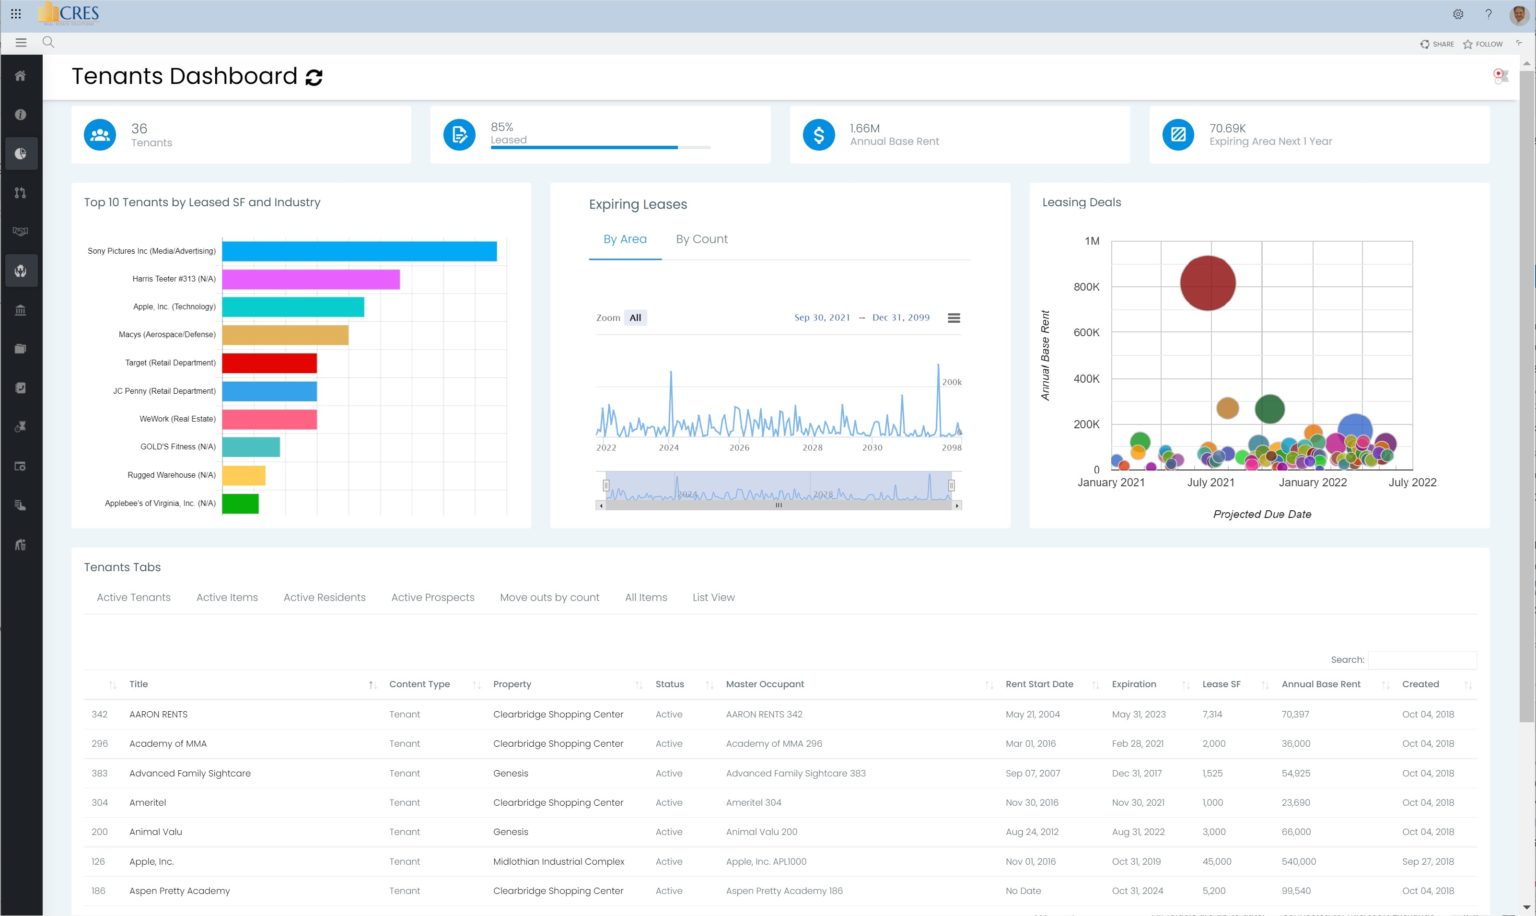Click the focus mode arrow beside Follow
This screenshot has width=1536, height=916.
click(x=1519, y=43)
